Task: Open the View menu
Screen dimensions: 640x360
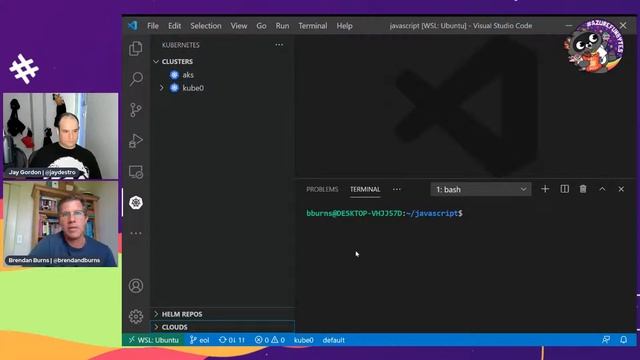Action: point(238,26)
